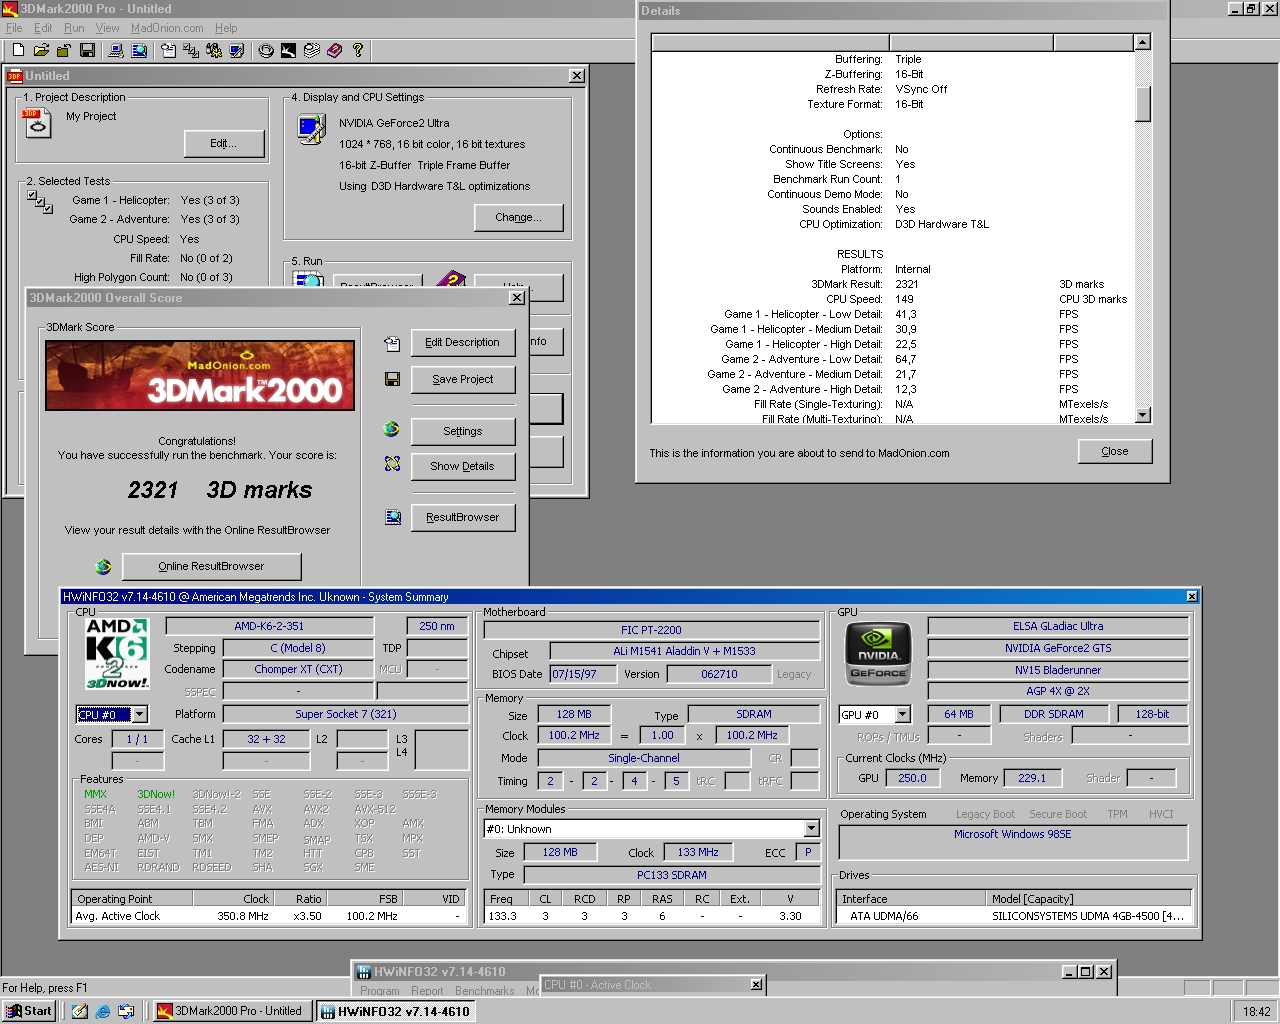The width and height of the screenshot is (1280, 1024).
Task: Click the Save Project button
Action: [462, 379]
